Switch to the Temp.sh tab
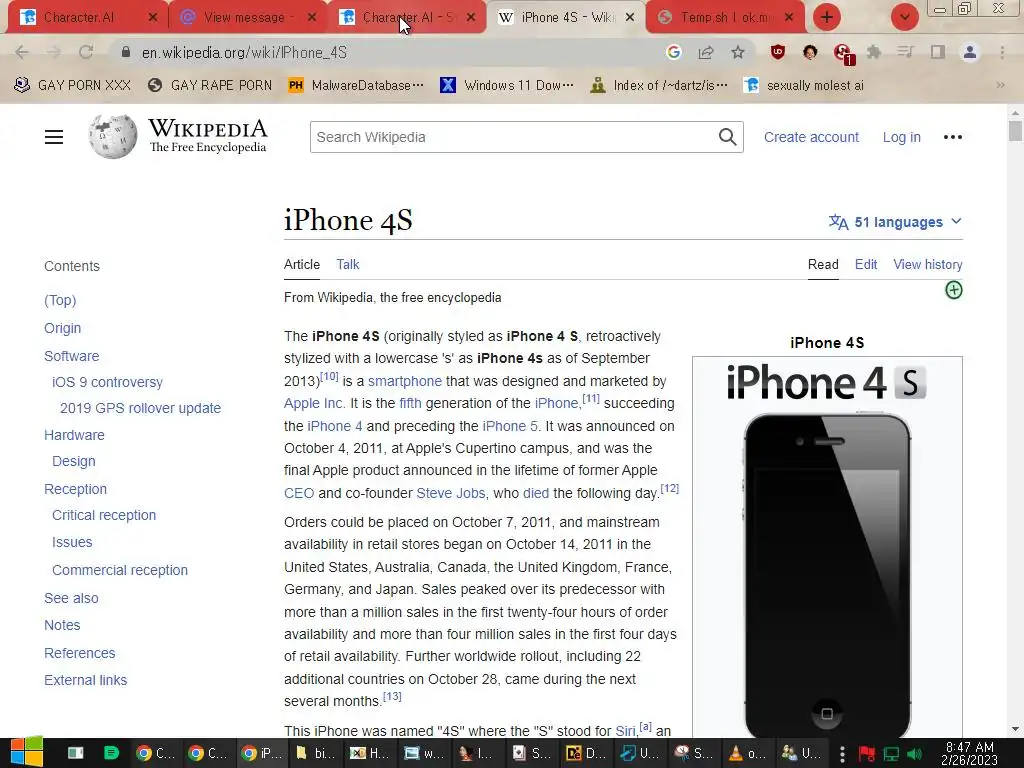Viewport: 1024px width, 768px height. (x=725, y=17)
